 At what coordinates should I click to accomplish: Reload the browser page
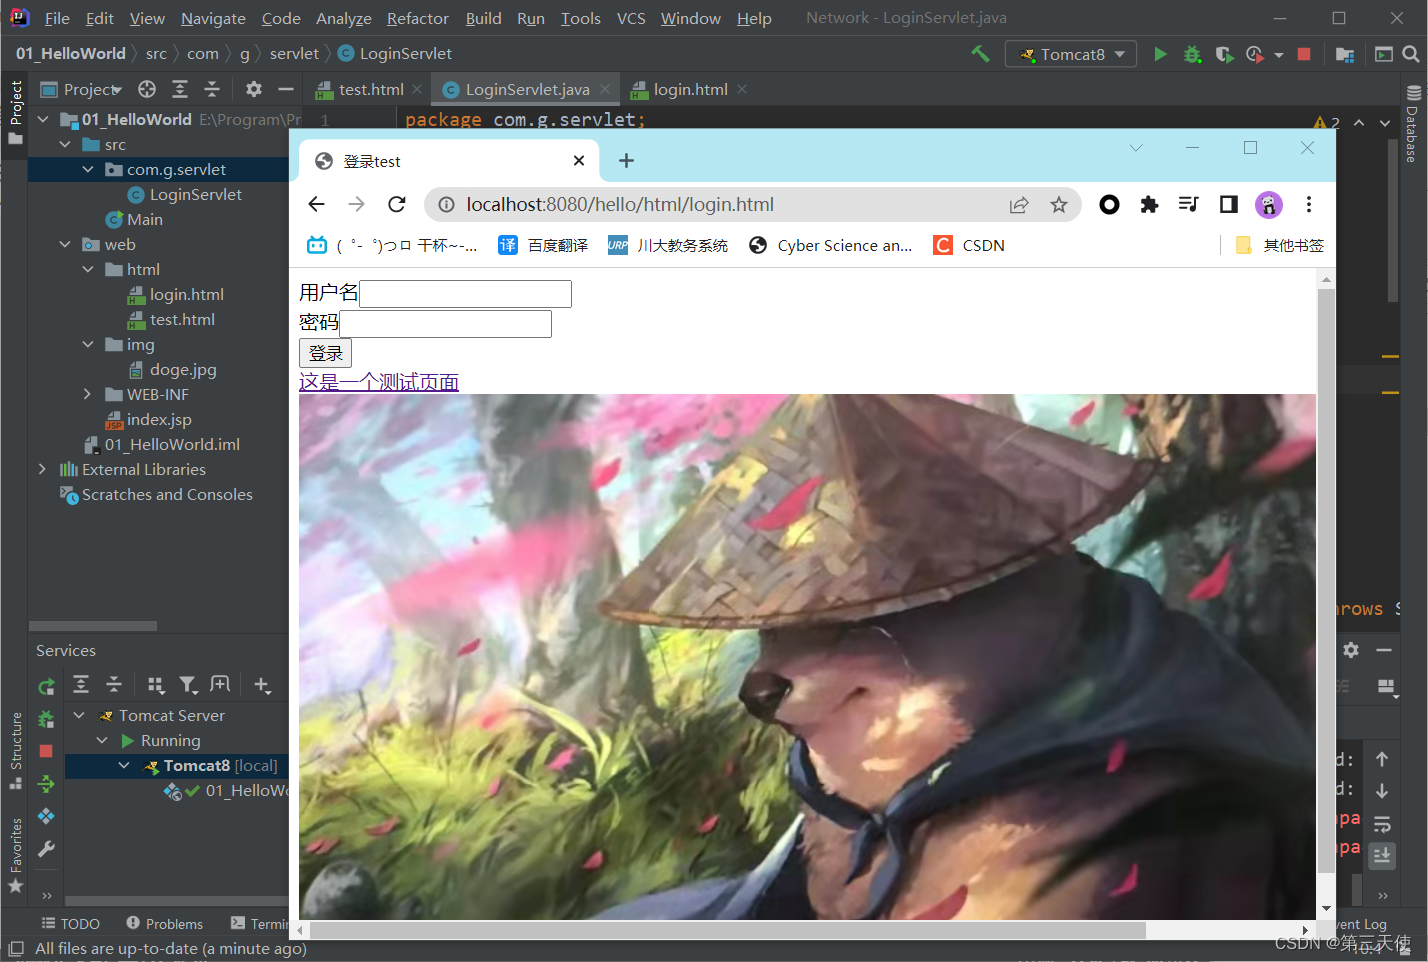click(397, 204)
